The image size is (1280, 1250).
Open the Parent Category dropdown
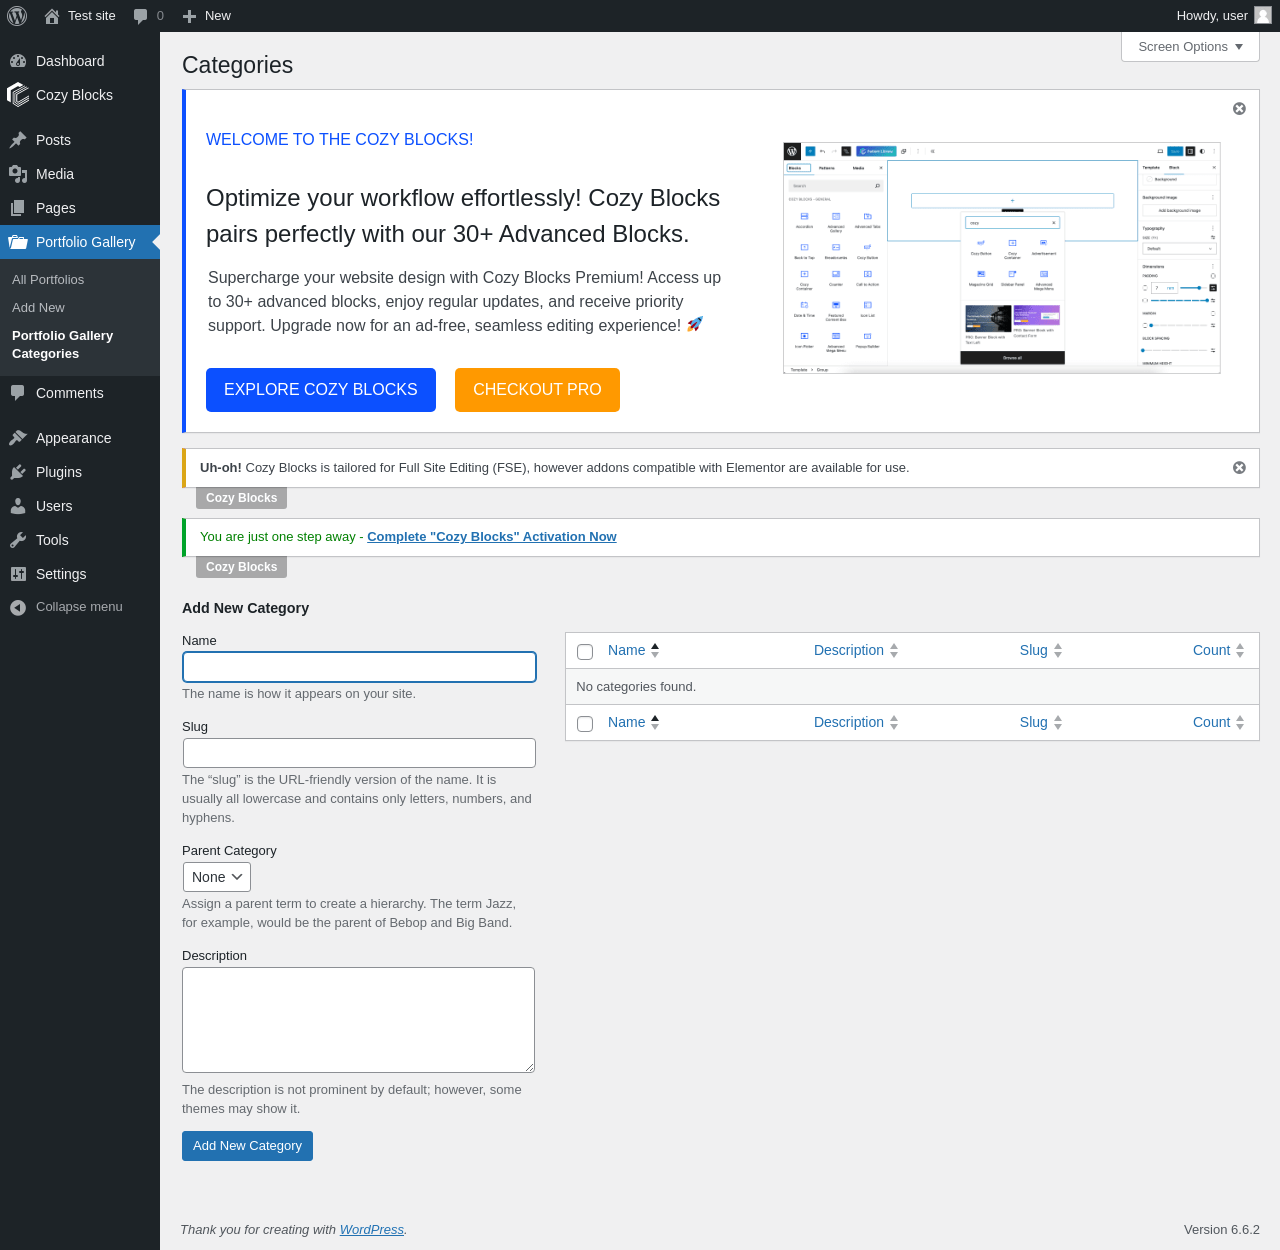pyautogui.click(x=216, y=877)
